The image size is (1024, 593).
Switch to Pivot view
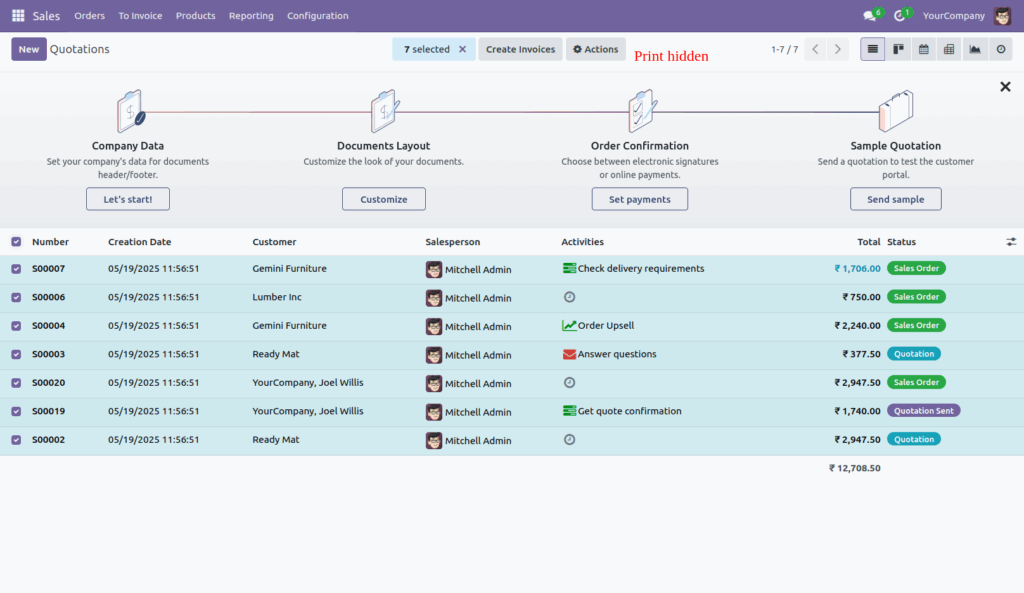949,48
